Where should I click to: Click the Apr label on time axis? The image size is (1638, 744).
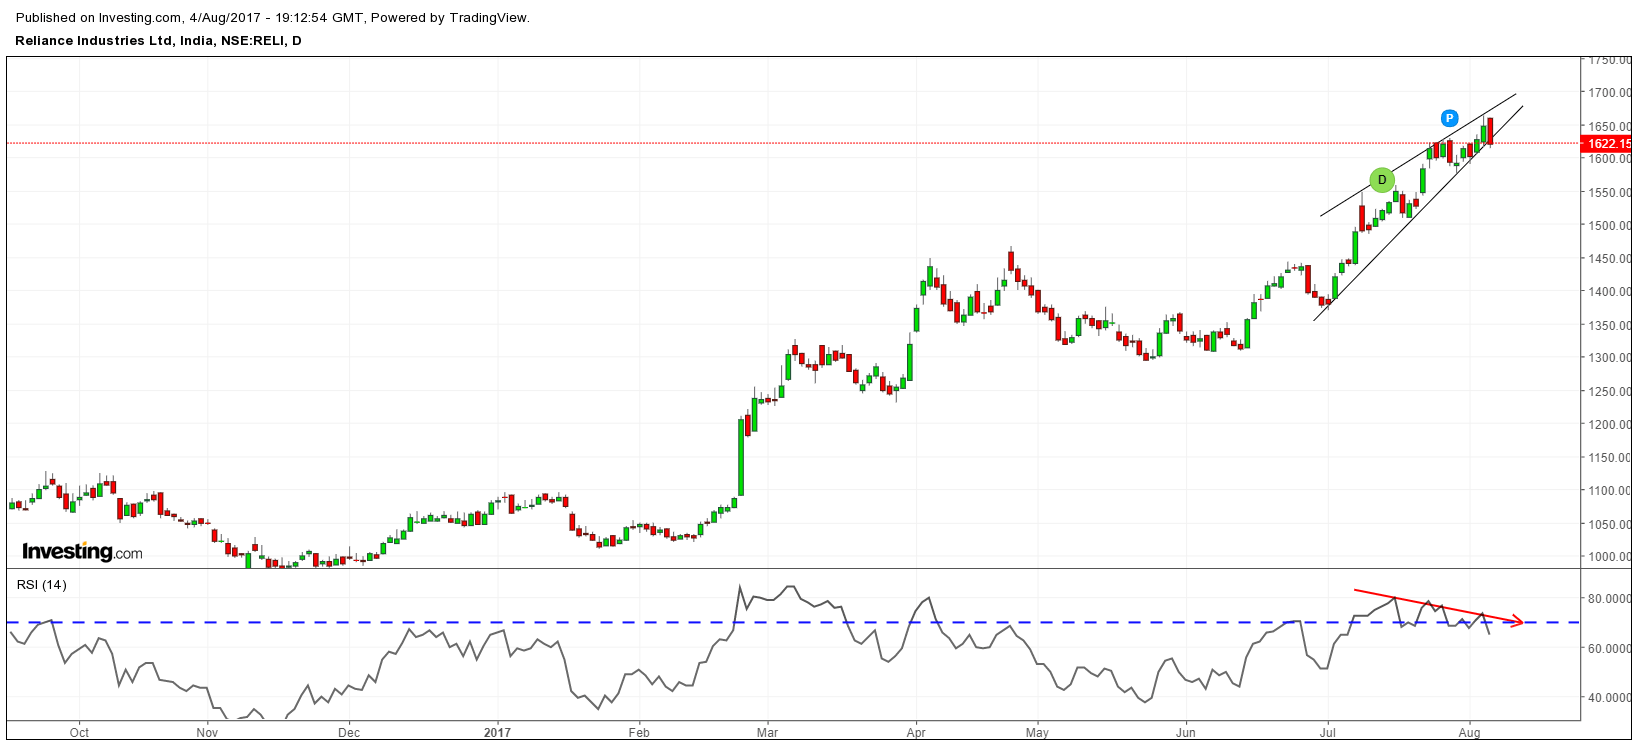click(x=916, y=732)
